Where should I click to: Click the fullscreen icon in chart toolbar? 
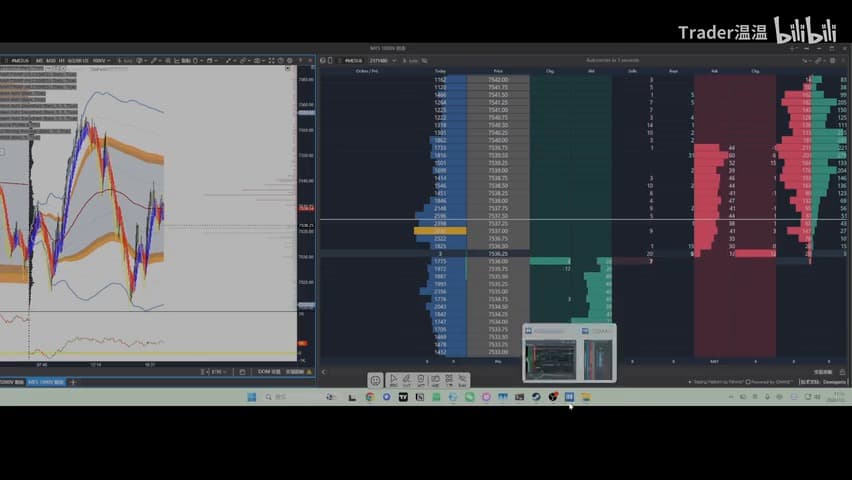click(271, 60)
